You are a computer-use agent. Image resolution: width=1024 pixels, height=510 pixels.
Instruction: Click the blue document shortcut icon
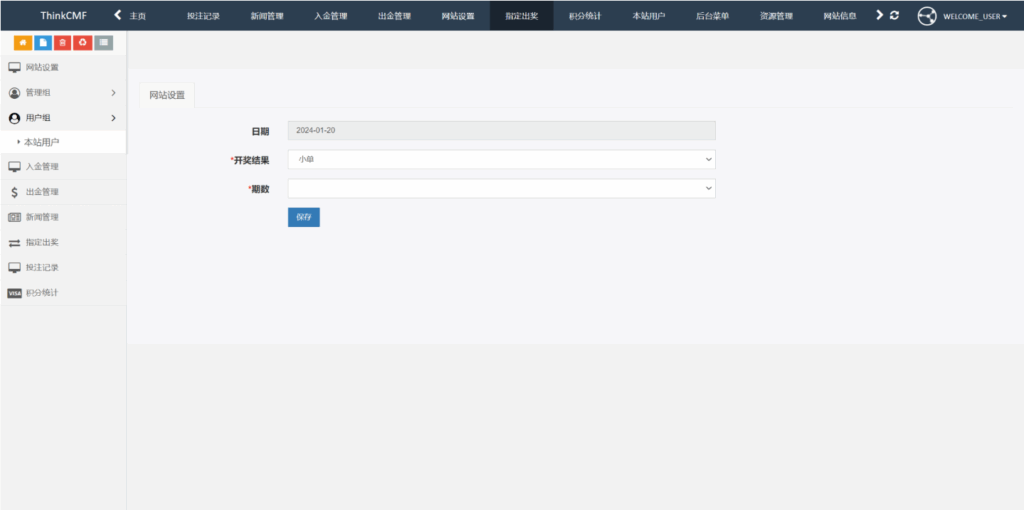(43, 42)
